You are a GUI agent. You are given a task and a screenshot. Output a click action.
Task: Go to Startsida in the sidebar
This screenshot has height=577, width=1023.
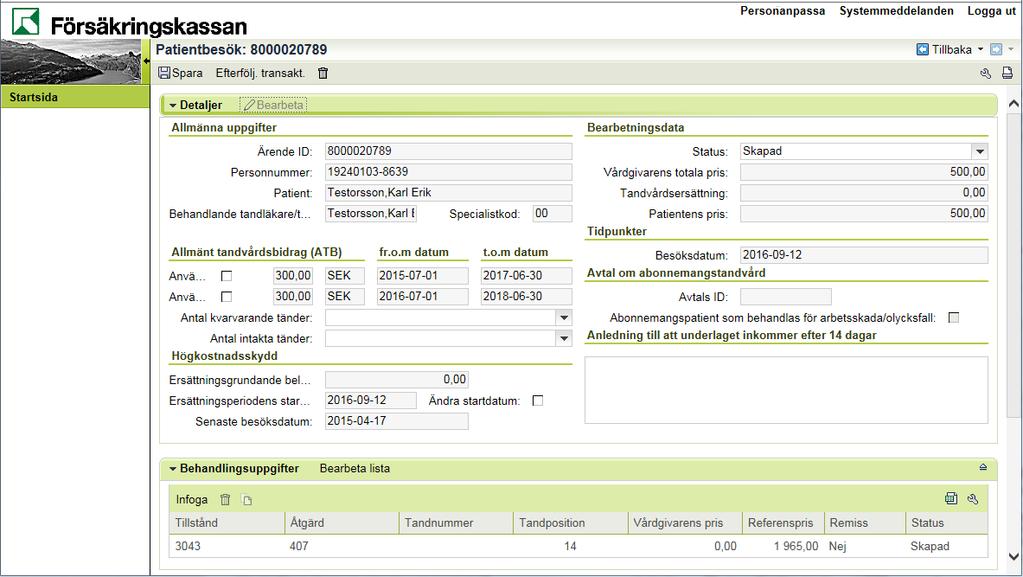click(x=75, y=97)
